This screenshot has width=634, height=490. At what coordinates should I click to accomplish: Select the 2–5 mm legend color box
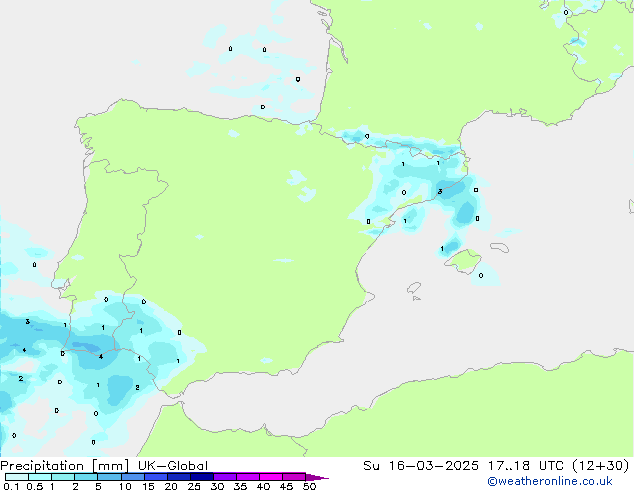(x=86, y=477)
